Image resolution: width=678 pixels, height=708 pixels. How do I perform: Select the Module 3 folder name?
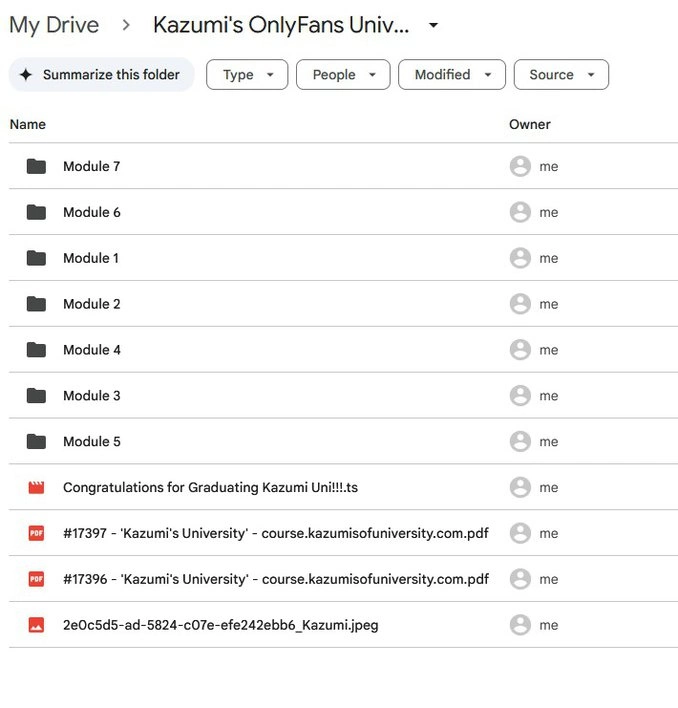(92, 396)
